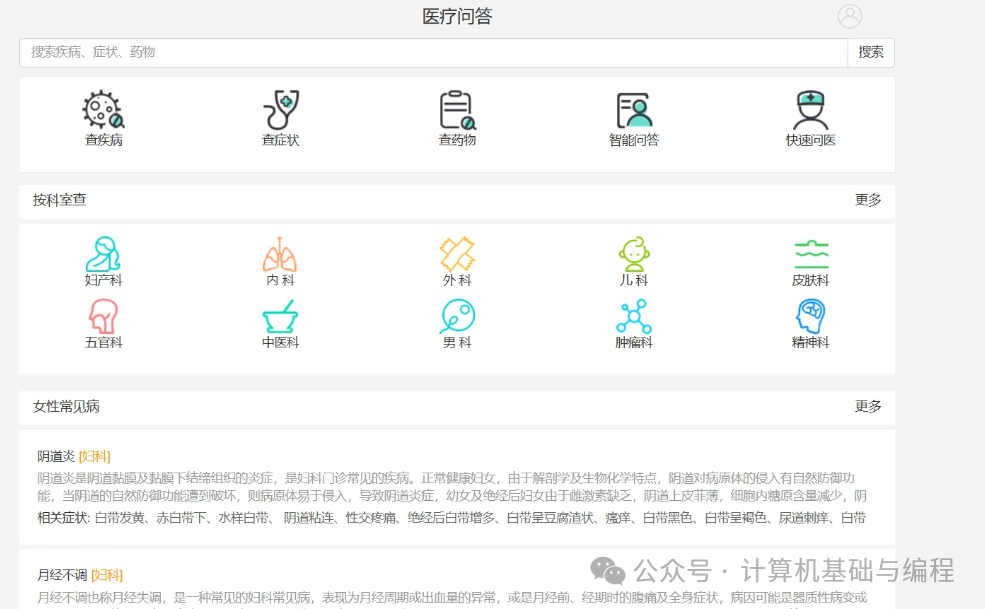This screenshot has height=609, width=985.
Task: Open the 阴道炎 disease entry title
Action: coord(56,456)
